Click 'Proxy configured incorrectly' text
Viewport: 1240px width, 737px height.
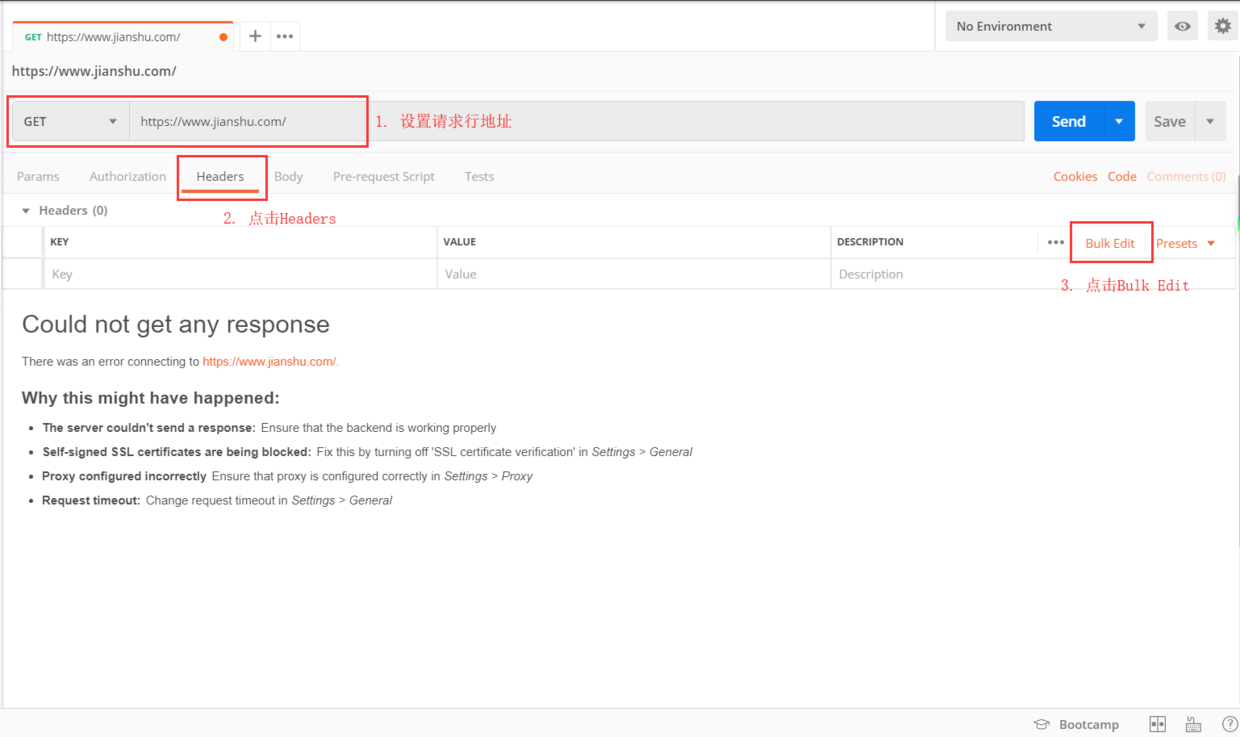[124, 476]
